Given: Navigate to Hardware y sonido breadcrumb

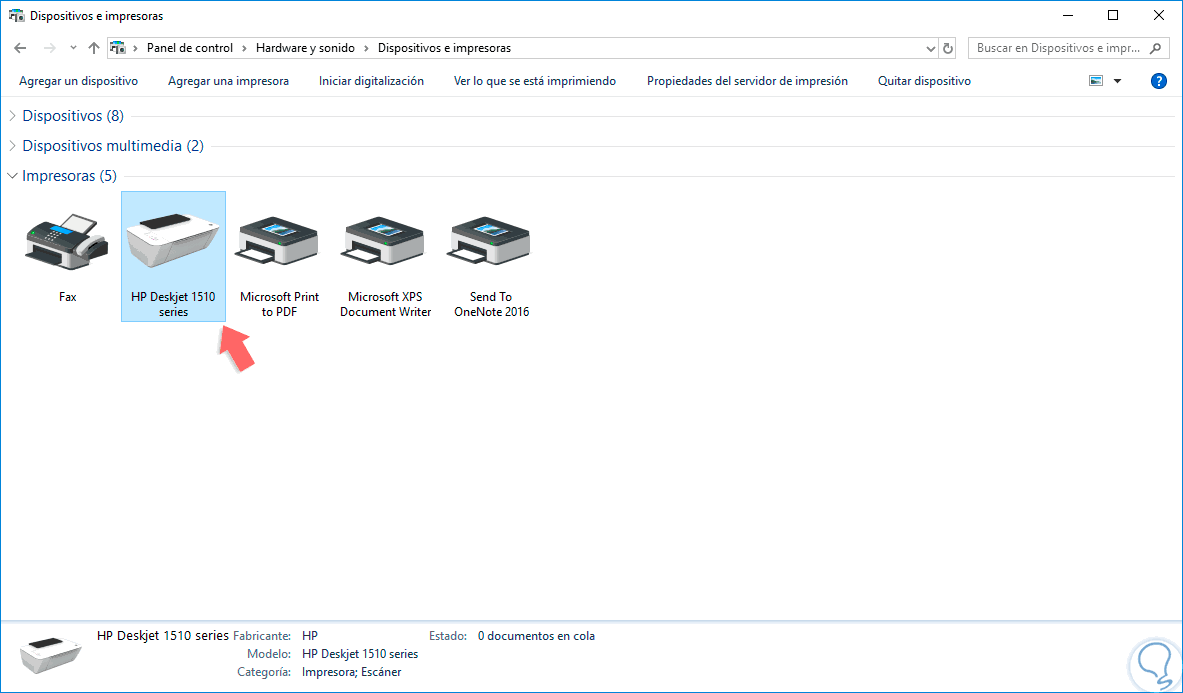Looking at the screenshot, I should [305, 48].
